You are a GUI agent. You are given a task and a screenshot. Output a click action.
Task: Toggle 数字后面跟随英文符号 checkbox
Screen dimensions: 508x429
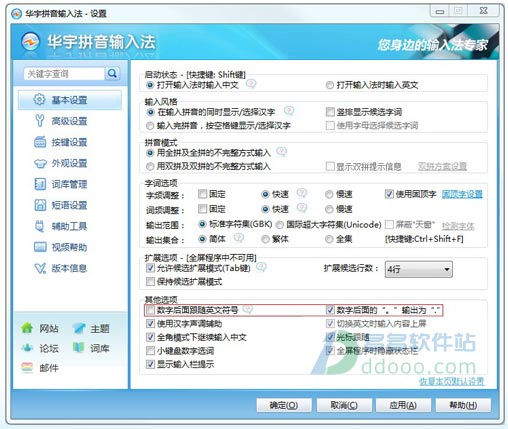click(150, 310)
